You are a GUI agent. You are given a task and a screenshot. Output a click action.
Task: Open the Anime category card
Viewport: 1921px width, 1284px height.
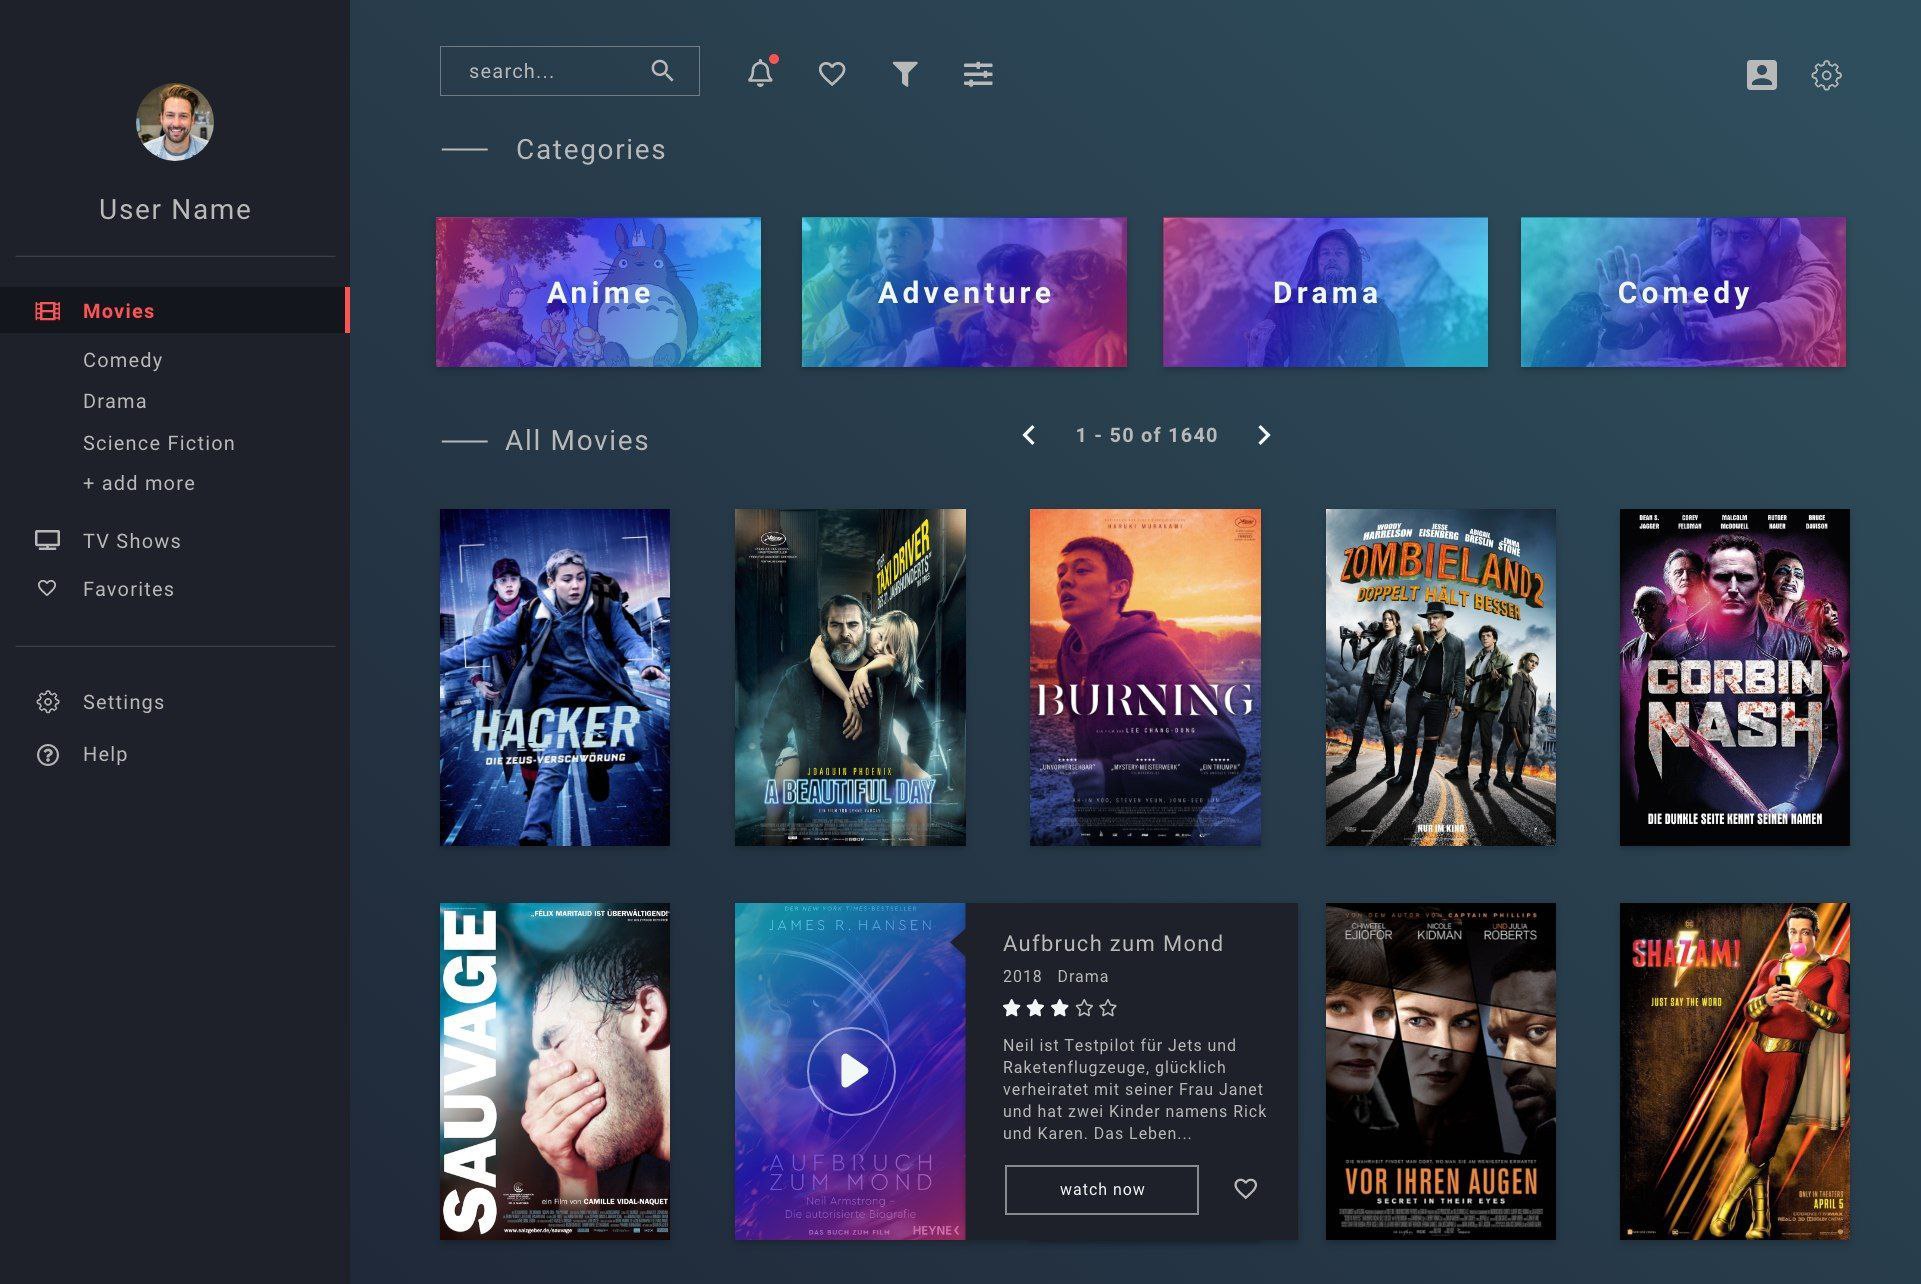598,292
